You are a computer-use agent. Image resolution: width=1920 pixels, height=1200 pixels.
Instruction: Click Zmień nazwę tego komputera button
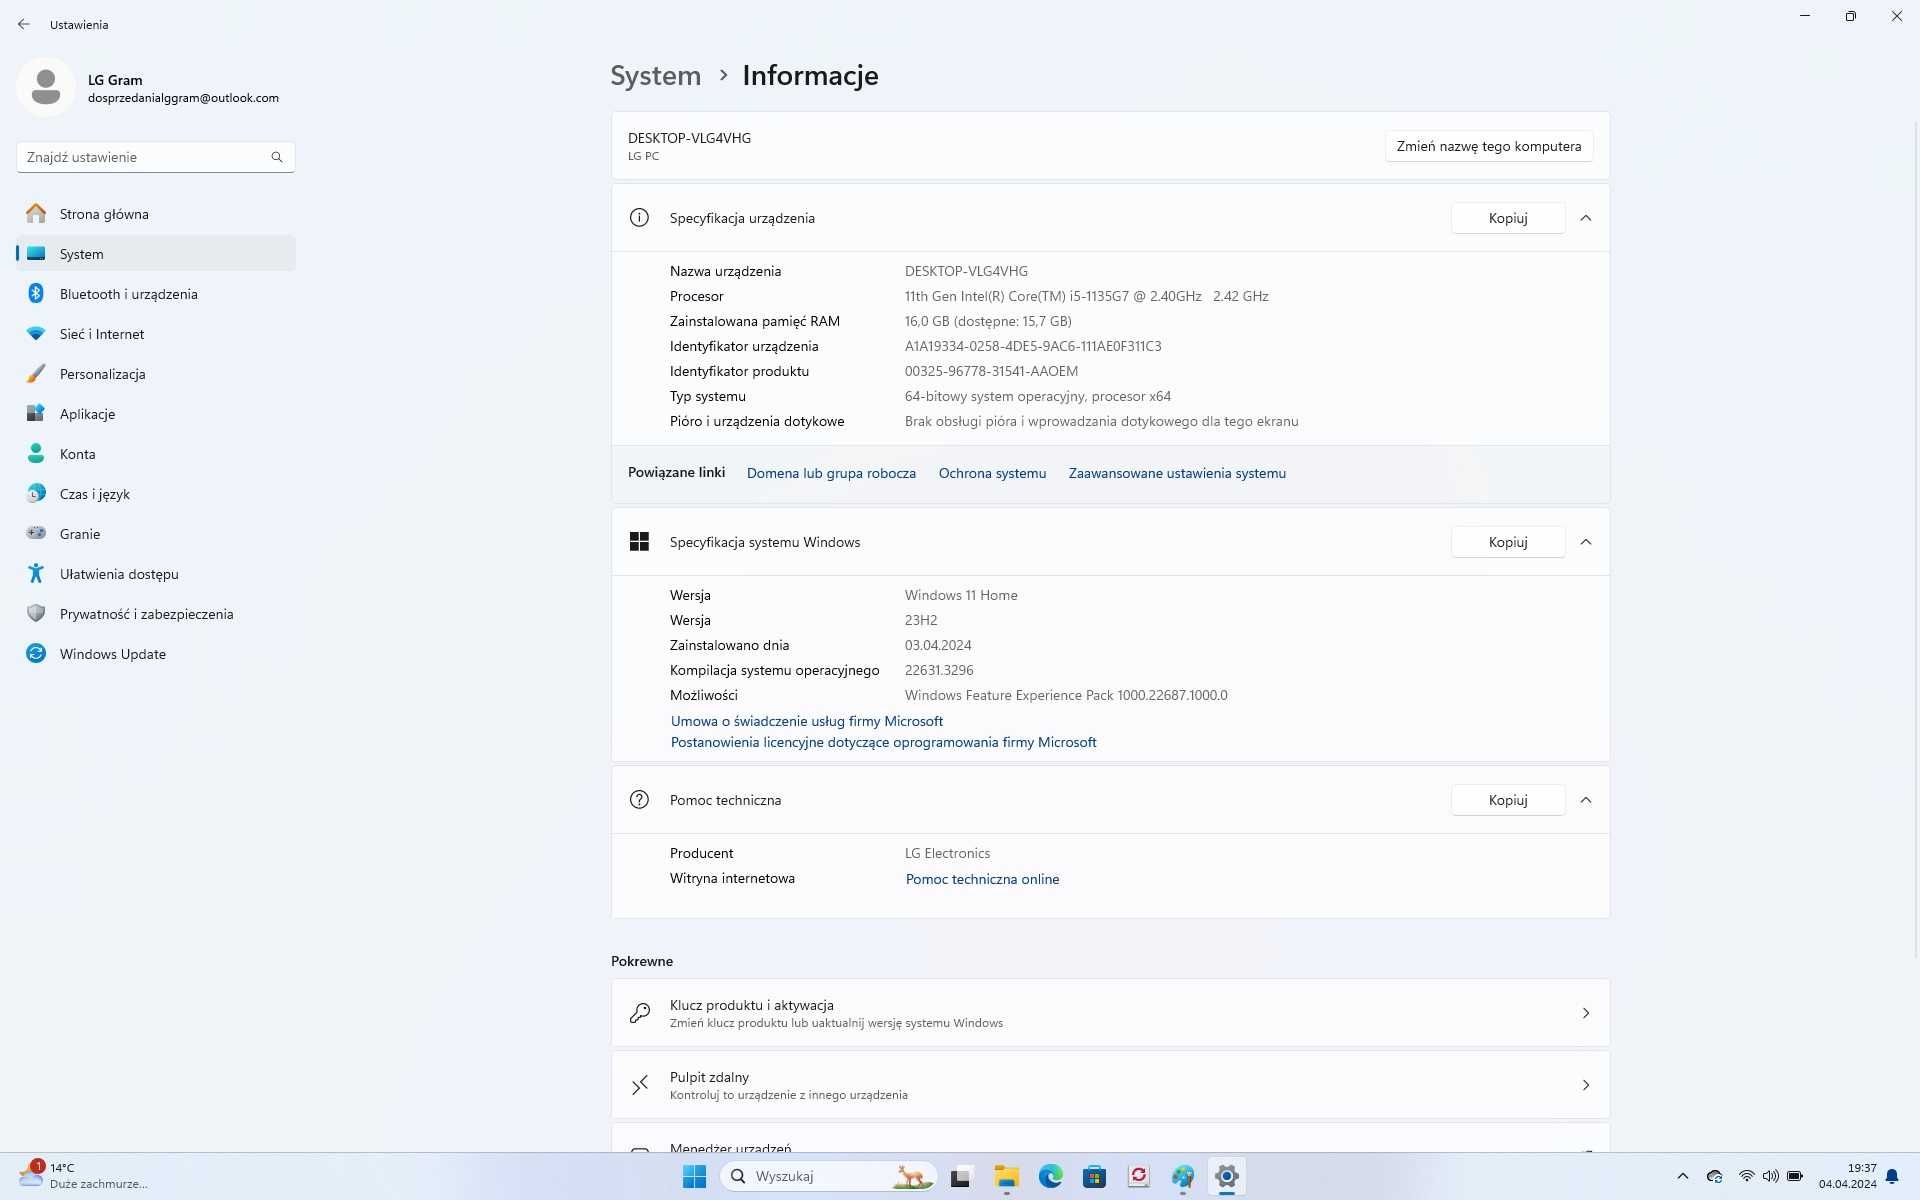(1489, 146)
